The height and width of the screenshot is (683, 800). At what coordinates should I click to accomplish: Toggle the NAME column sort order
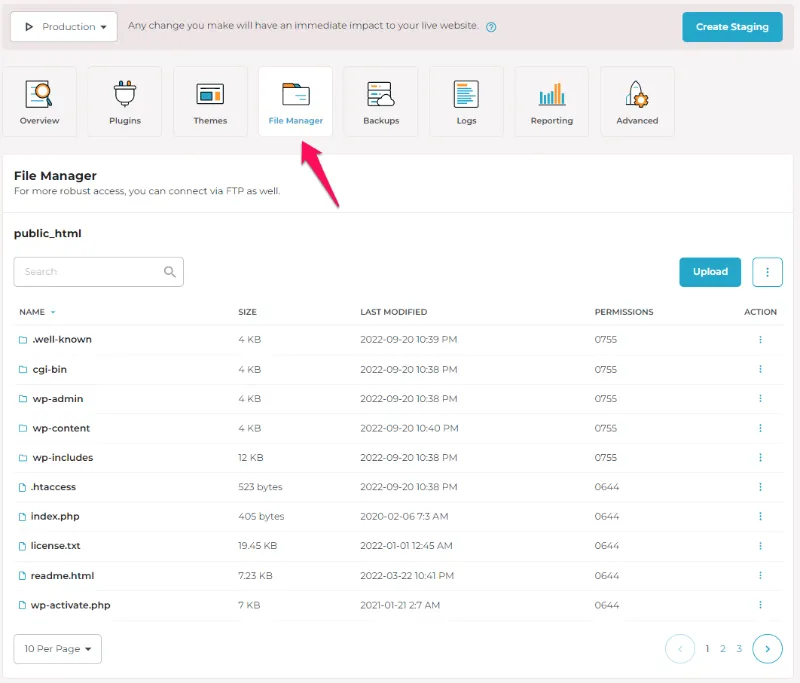[x=36, y=312]
